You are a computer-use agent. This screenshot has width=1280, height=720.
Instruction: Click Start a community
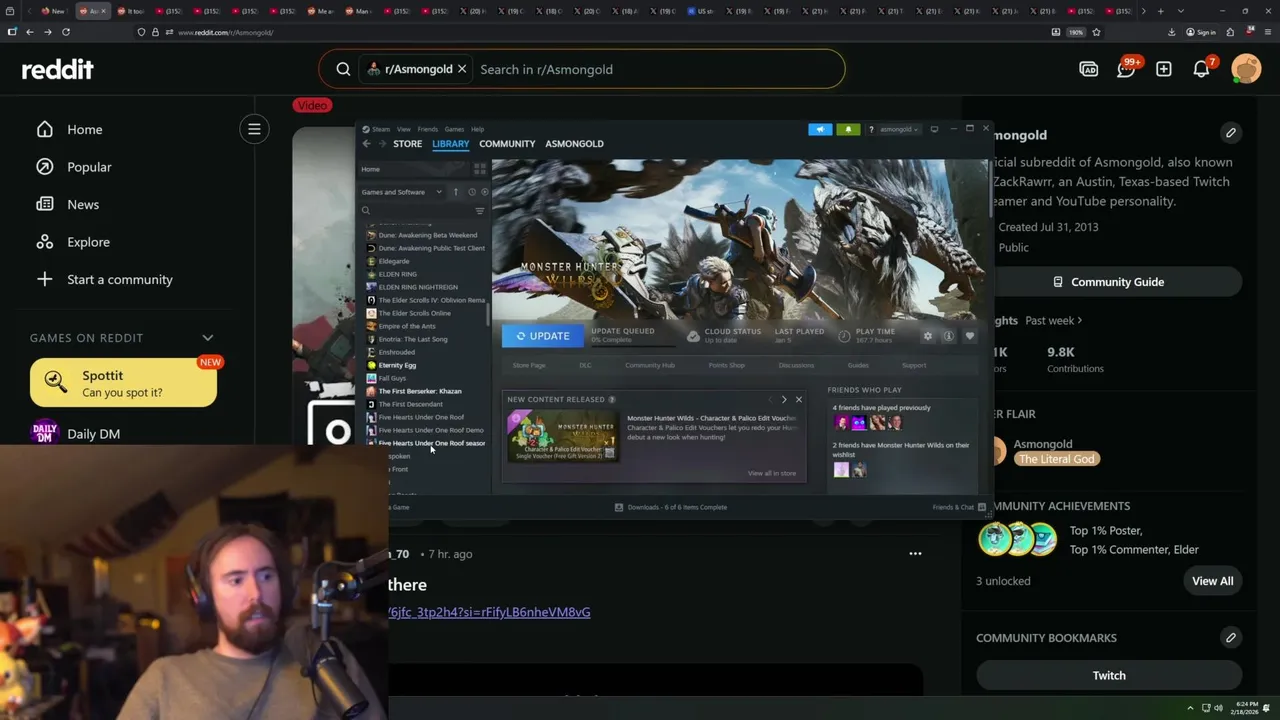(x=104, y=279)
